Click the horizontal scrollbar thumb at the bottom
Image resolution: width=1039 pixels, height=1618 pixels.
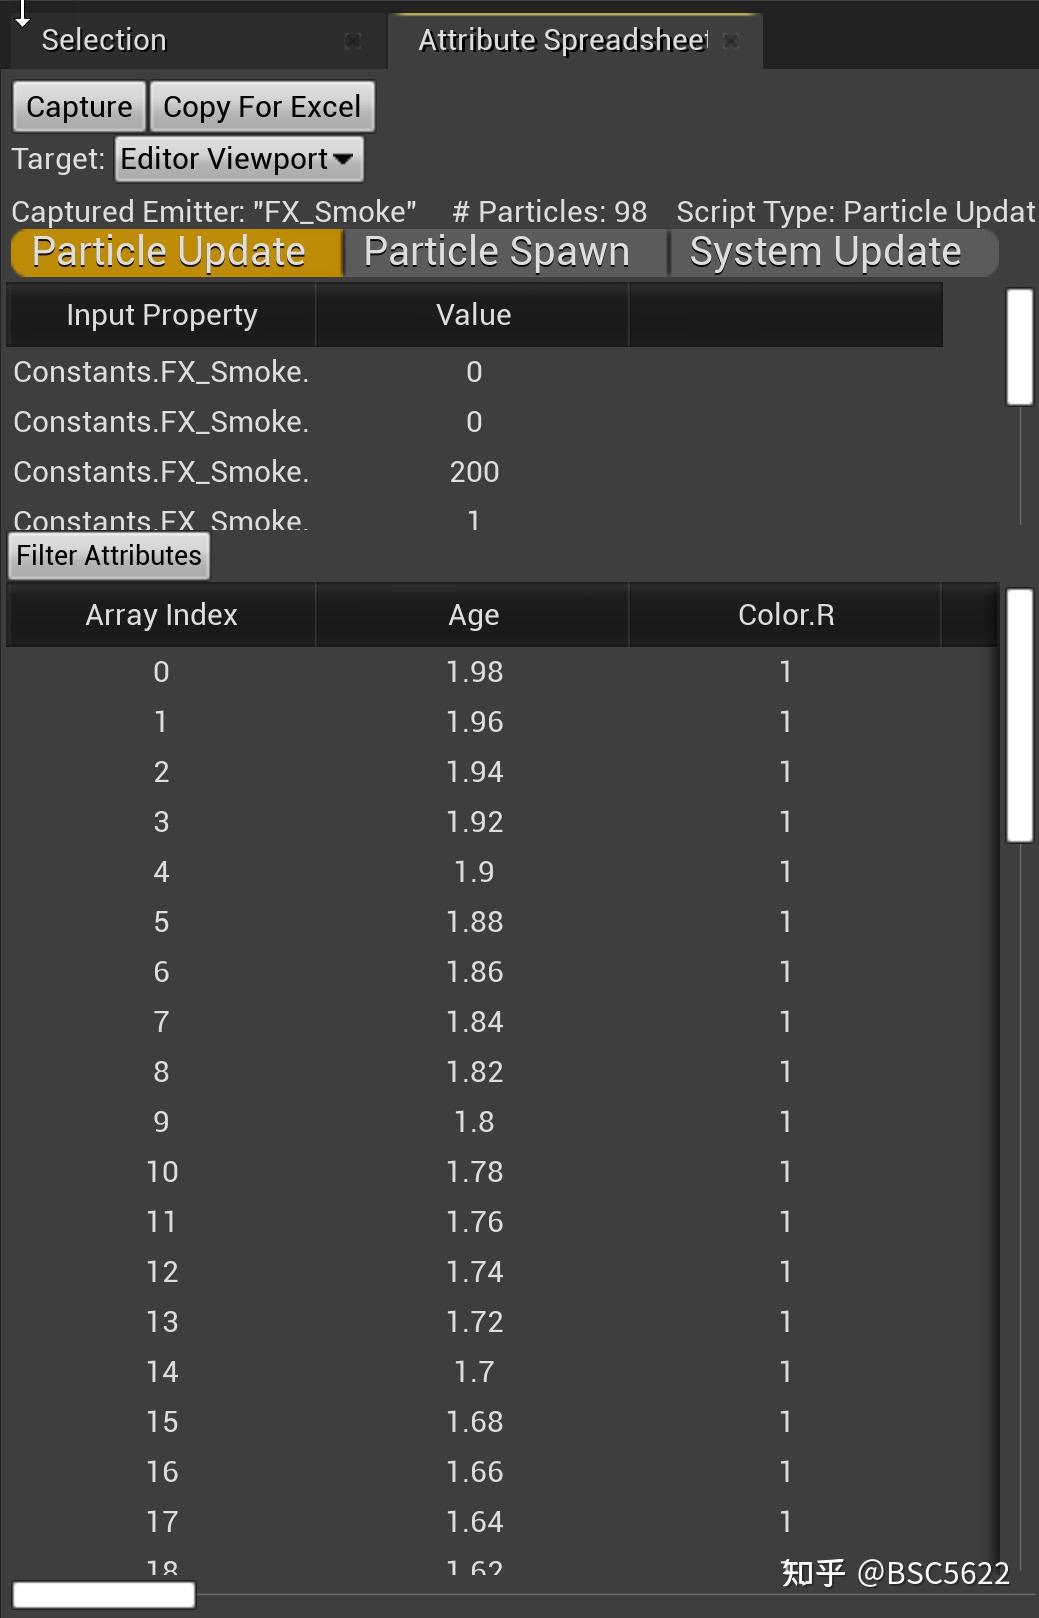tap(103, 1594)
